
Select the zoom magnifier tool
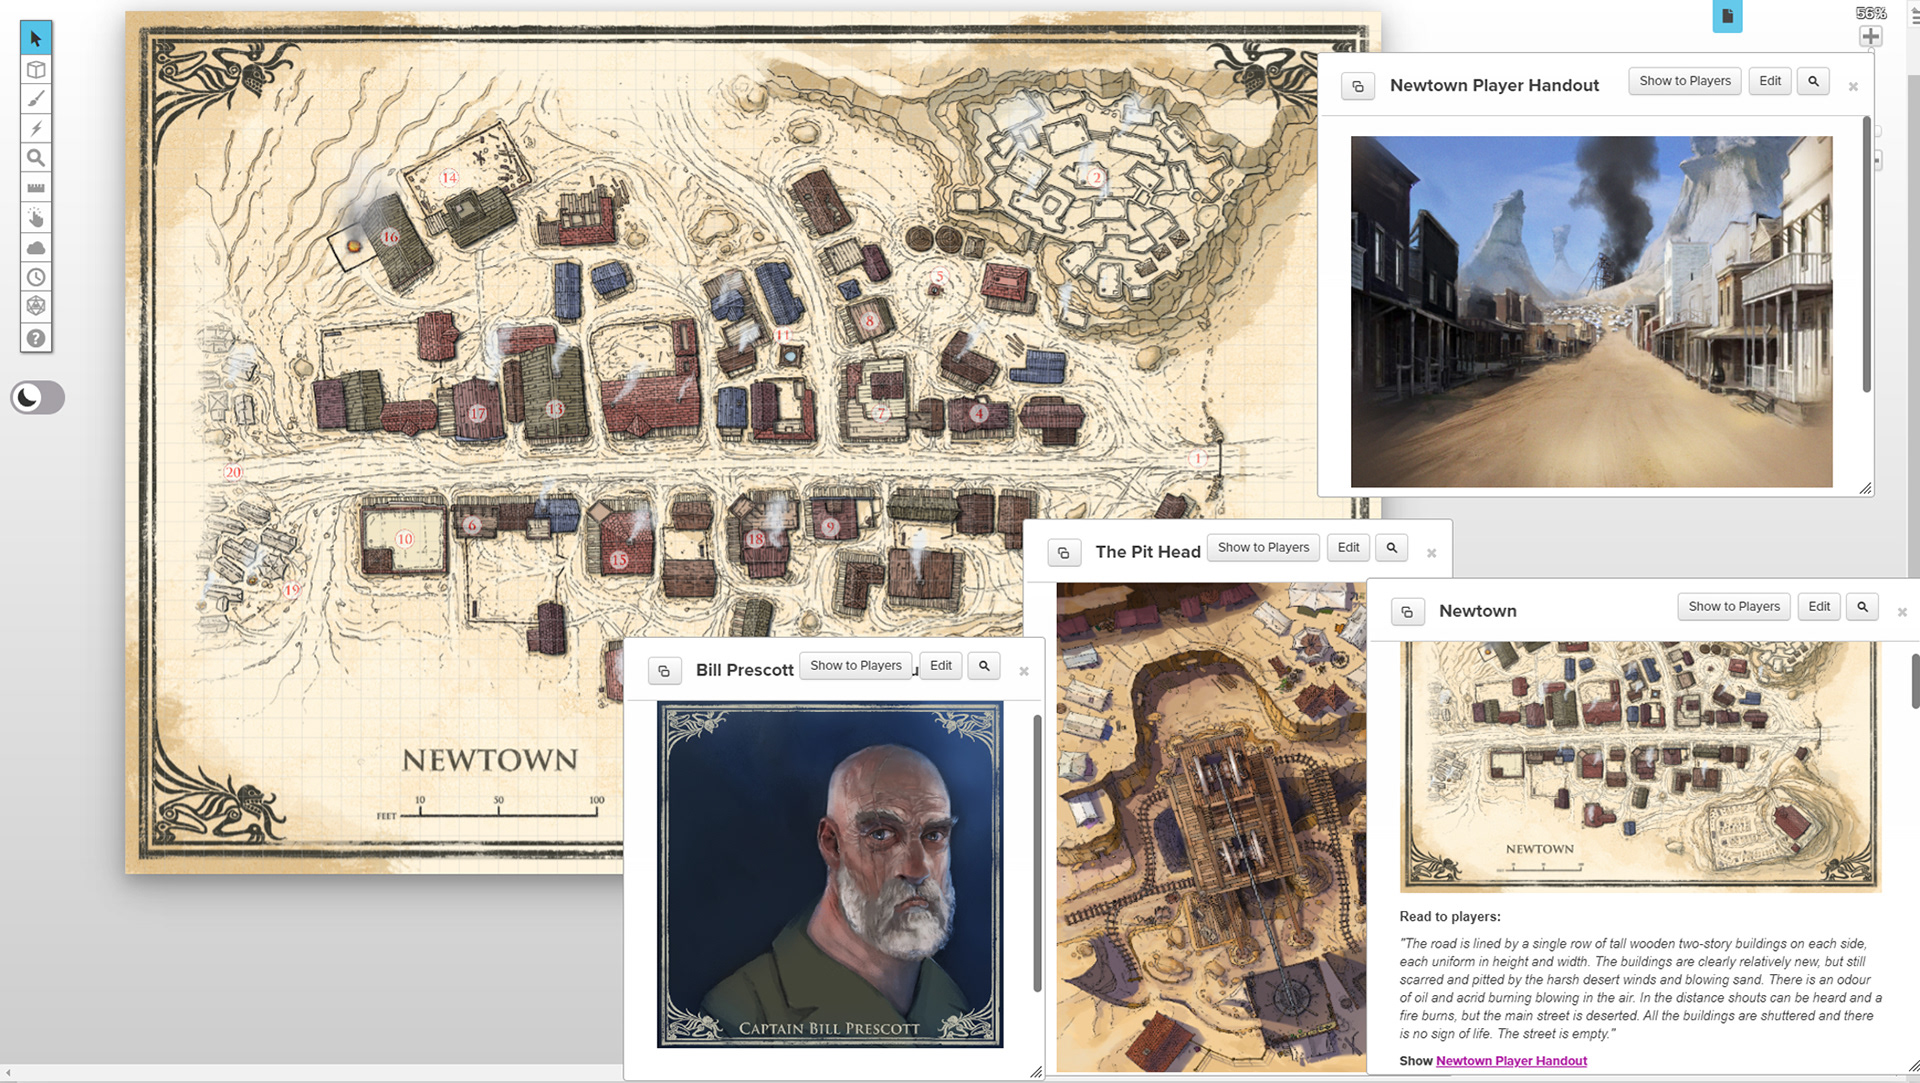36,157
